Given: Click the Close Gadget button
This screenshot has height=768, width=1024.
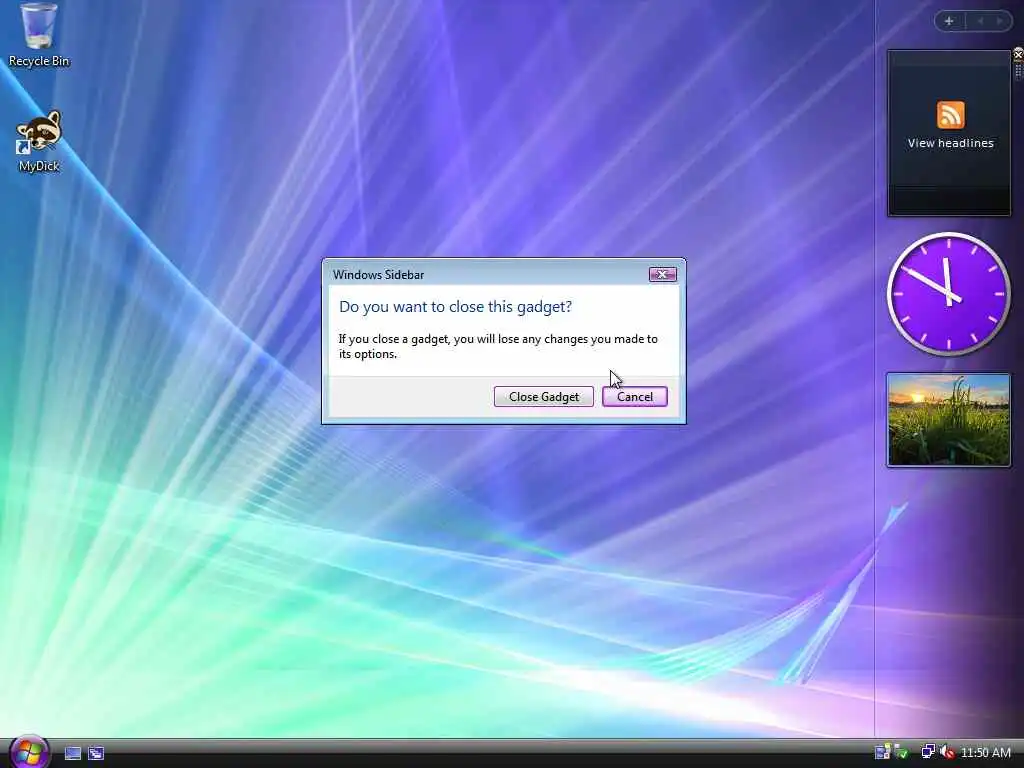Looking at the screenshot, I should pos(543,396).
